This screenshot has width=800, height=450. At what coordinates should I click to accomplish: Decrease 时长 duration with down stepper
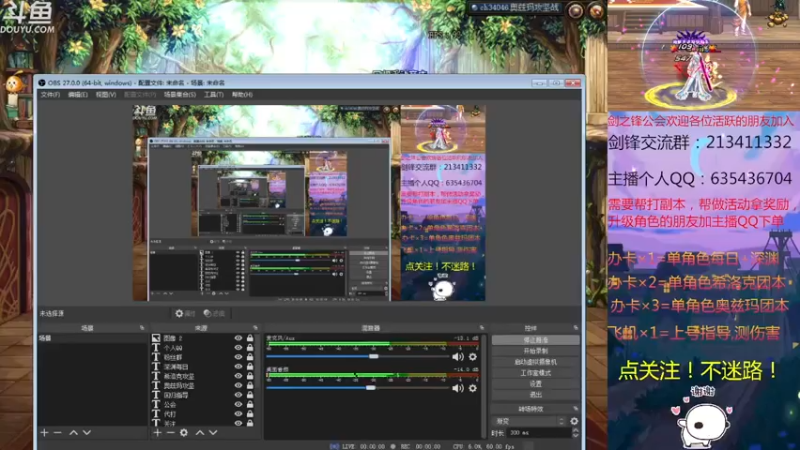point(576,436)
